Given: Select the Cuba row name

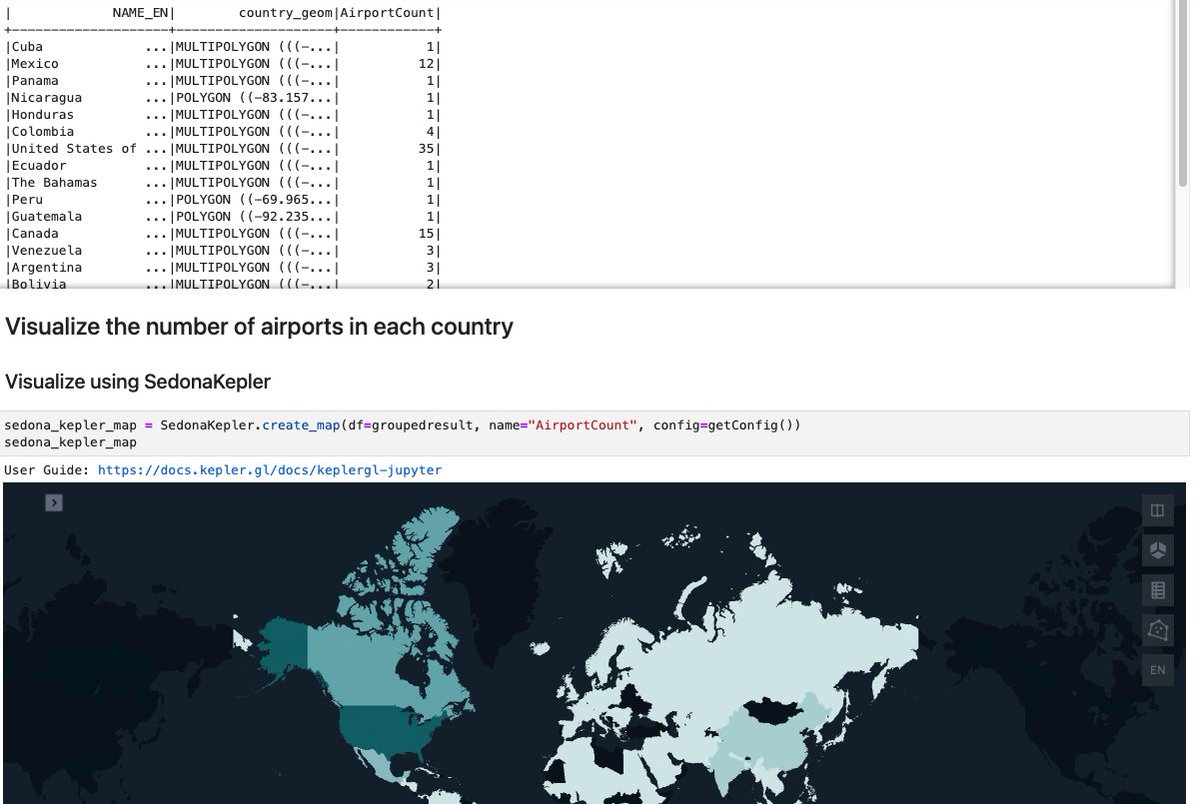Looking at the screenshot, I should pos(27,47).
